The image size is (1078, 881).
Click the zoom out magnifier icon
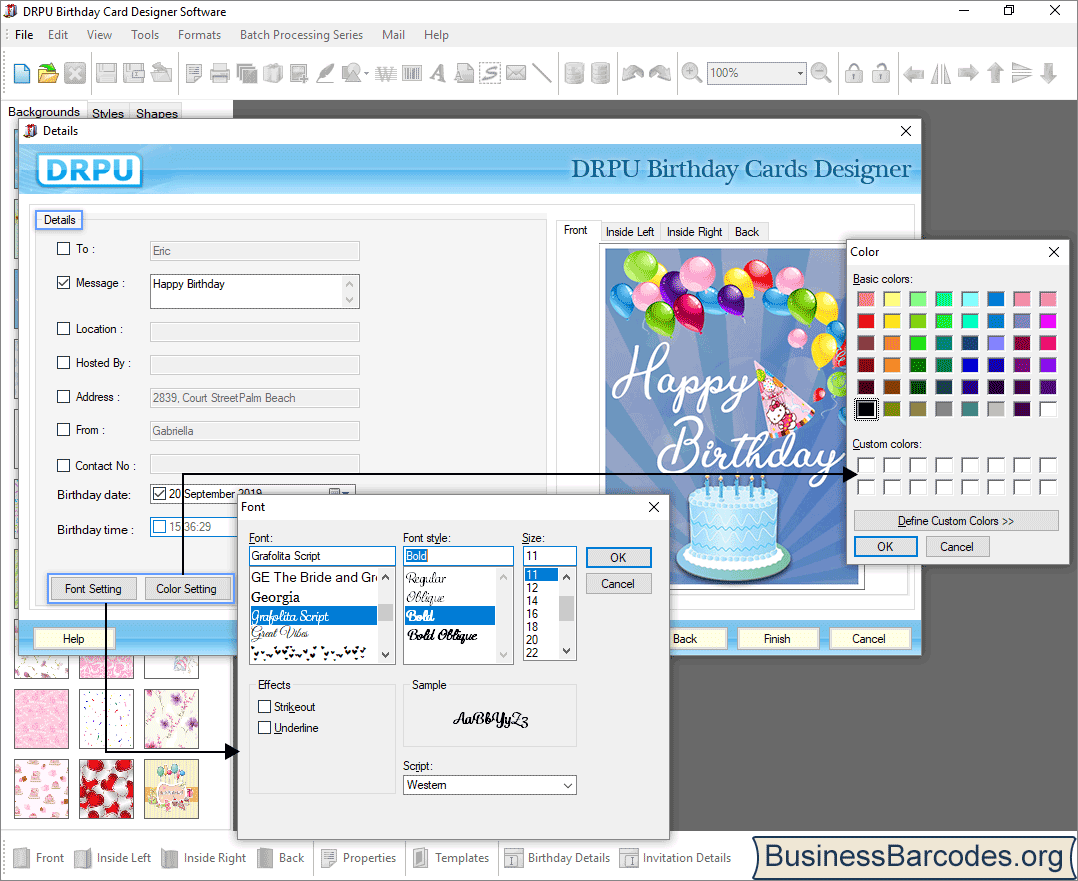pos(821,73)
